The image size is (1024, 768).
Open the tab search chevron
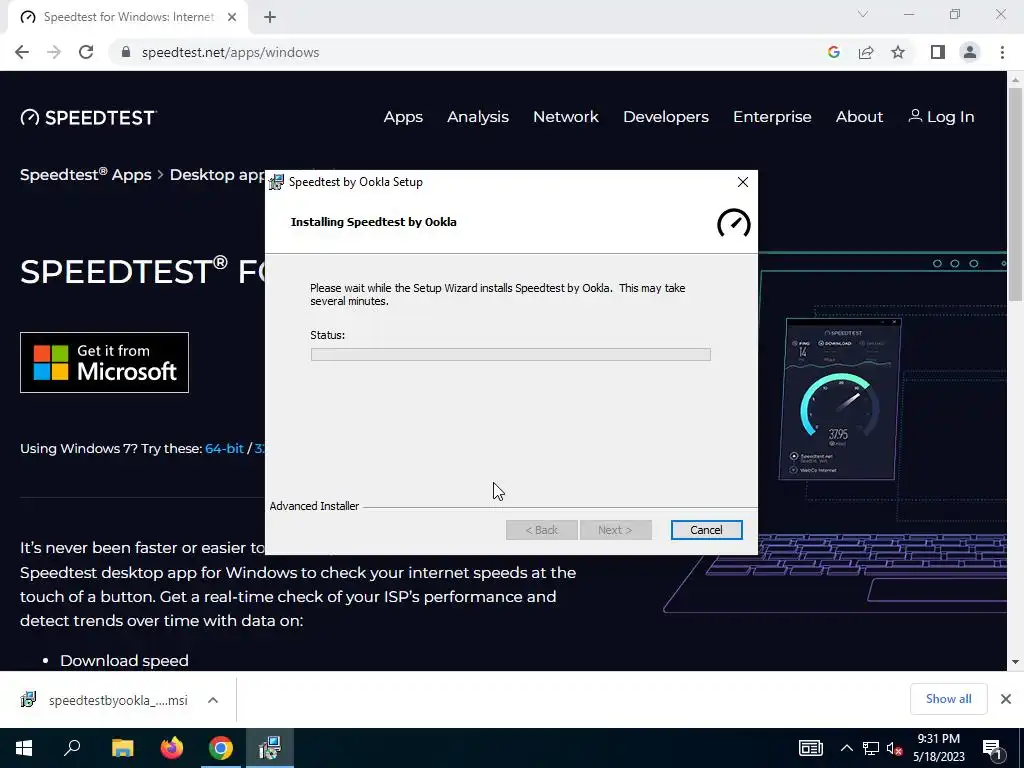coord(863,14)
